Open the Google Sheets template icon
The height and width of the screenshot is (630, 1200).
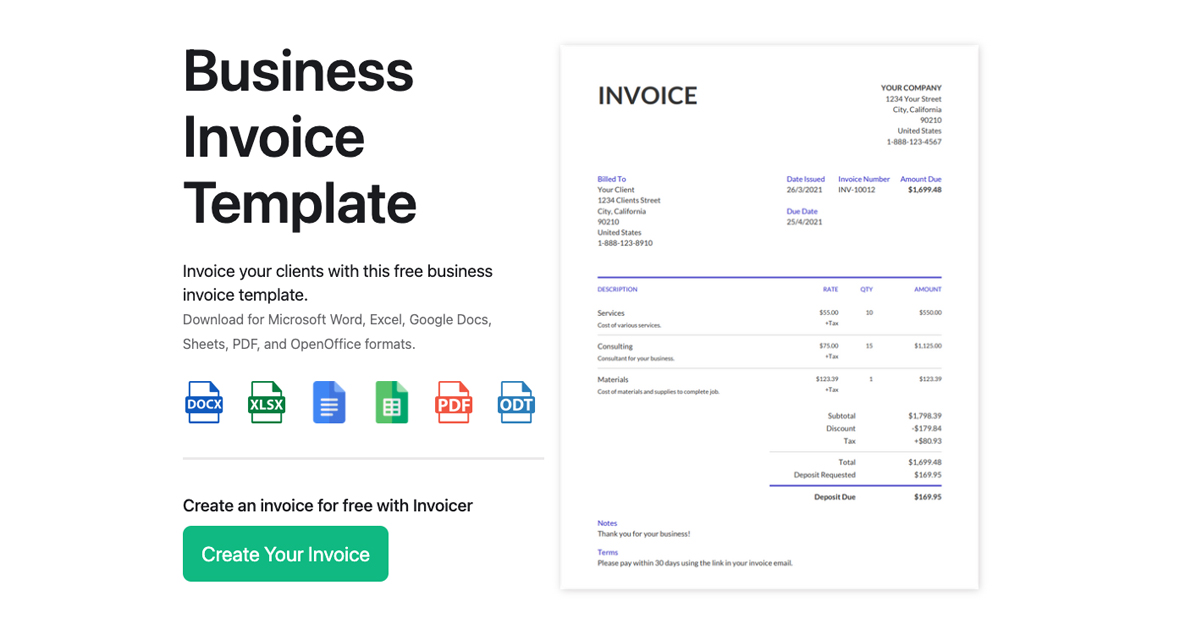[391, 402]
